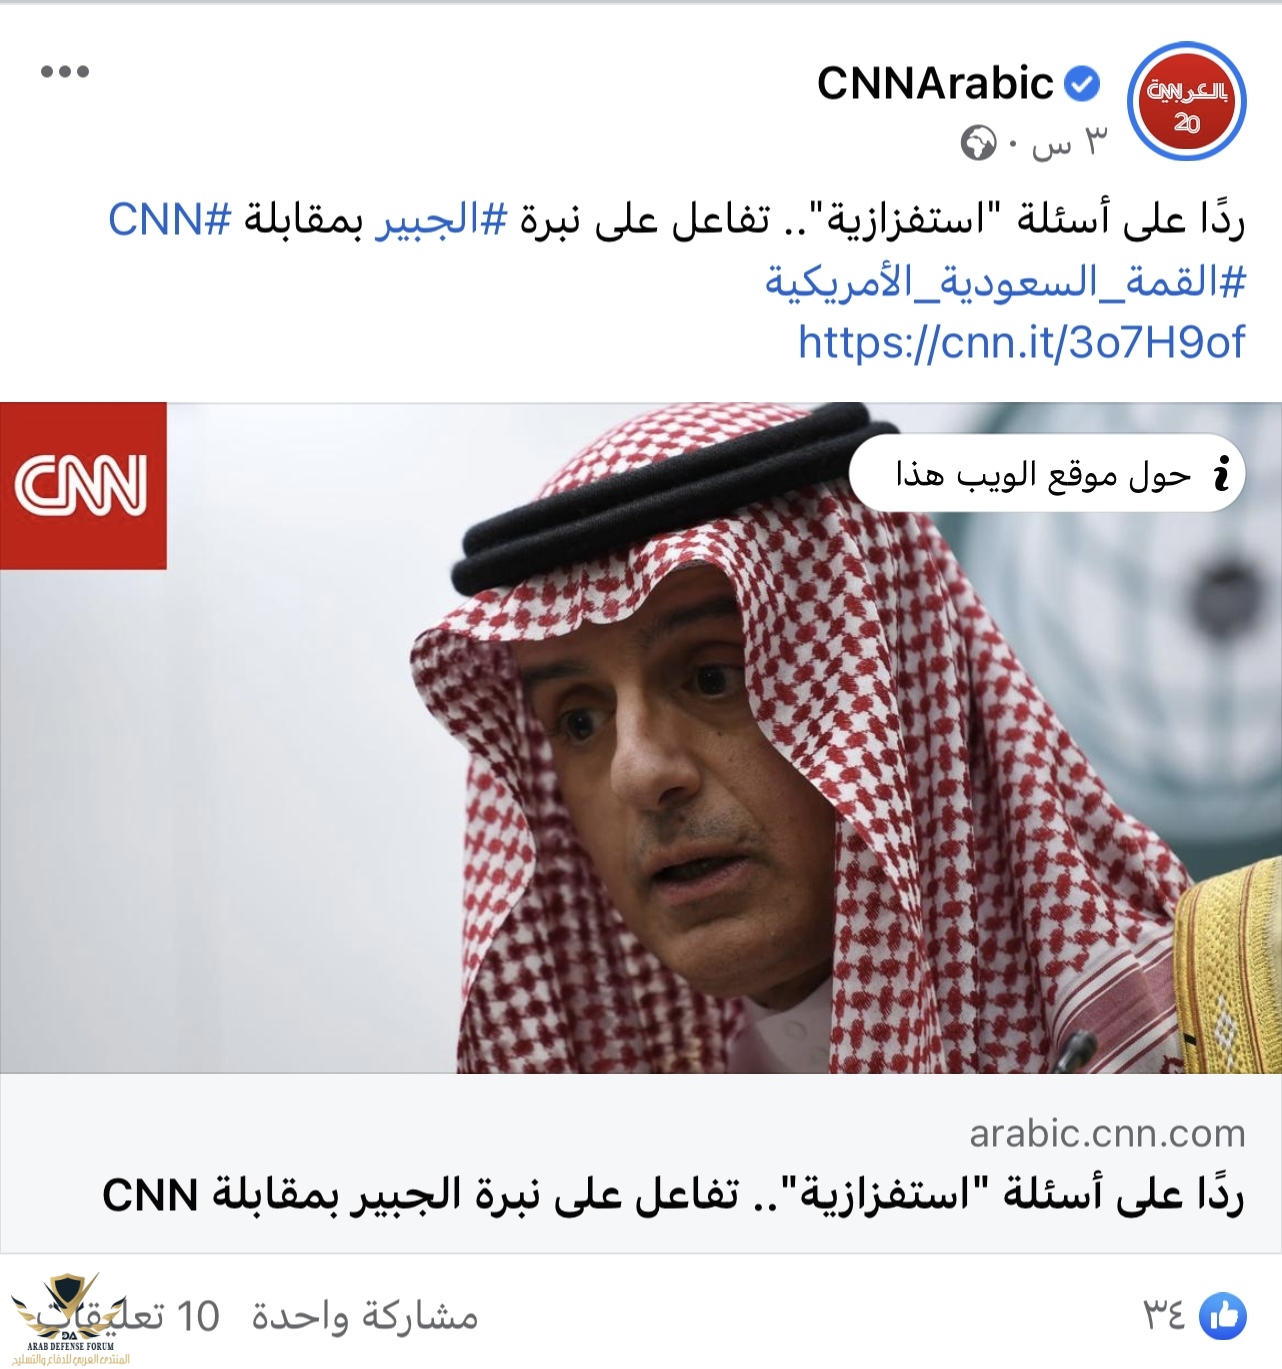This screenshot has width=1282, height=1369.
Task: Tap the blue verified badge
Action: point(1081,84)
